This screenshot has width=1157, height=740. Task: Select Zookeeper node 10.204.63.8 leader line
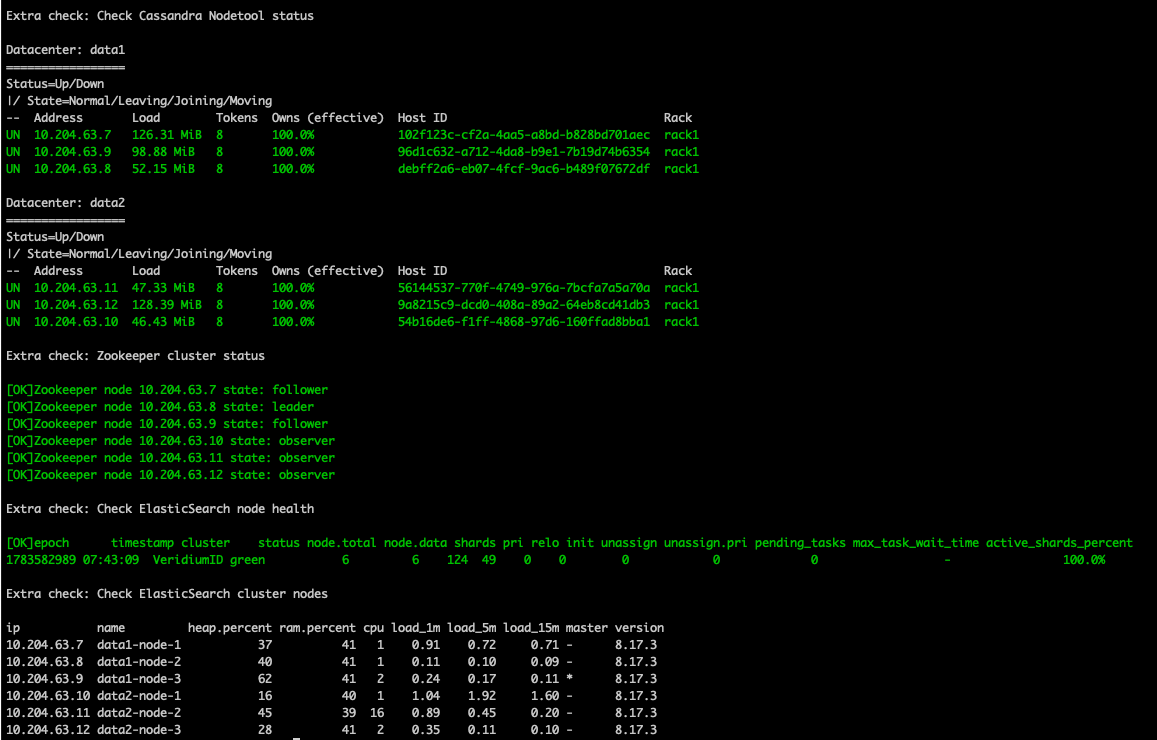(x=160, y=407)
